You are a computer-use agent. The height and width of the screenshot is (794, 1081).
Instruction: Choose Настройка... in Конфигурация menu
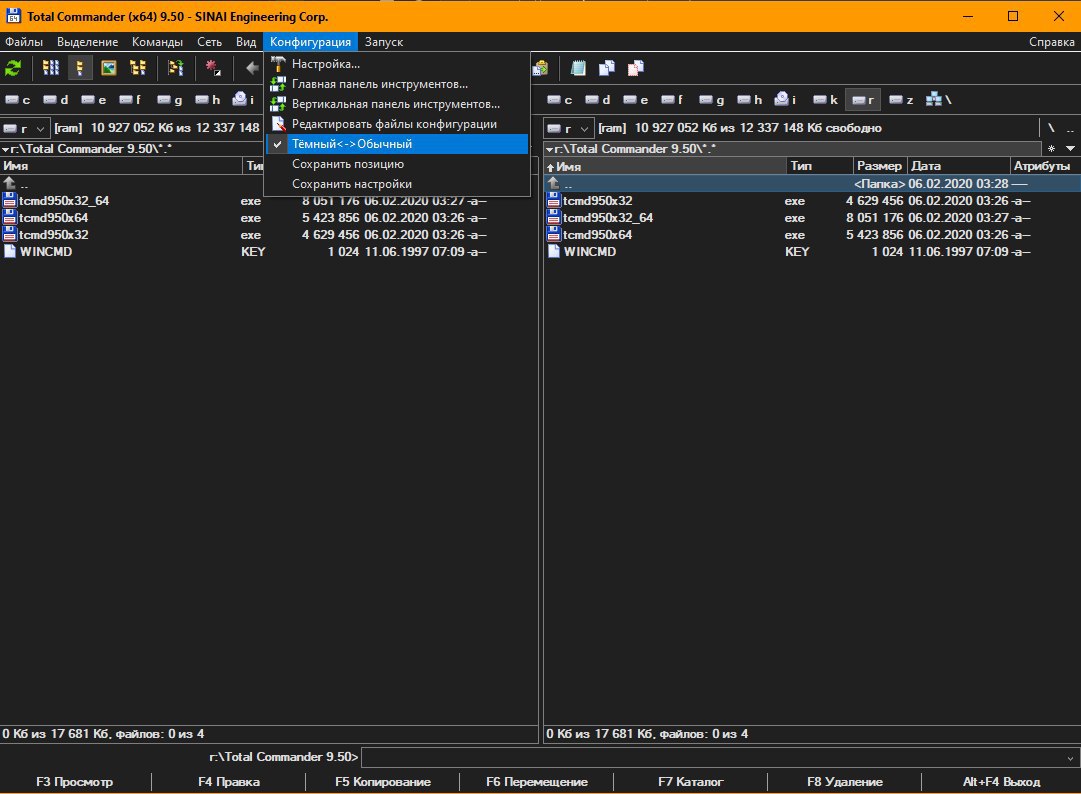click(397, 64)
